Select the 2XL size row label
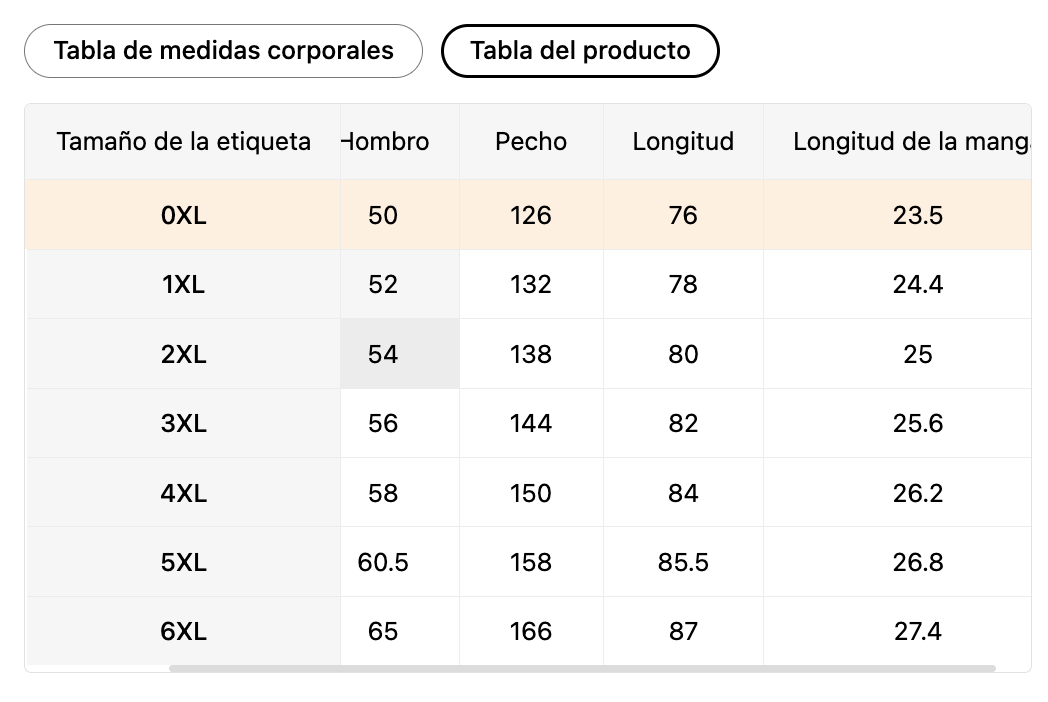This screenshot has width=1048, height=702. point(183,354)
